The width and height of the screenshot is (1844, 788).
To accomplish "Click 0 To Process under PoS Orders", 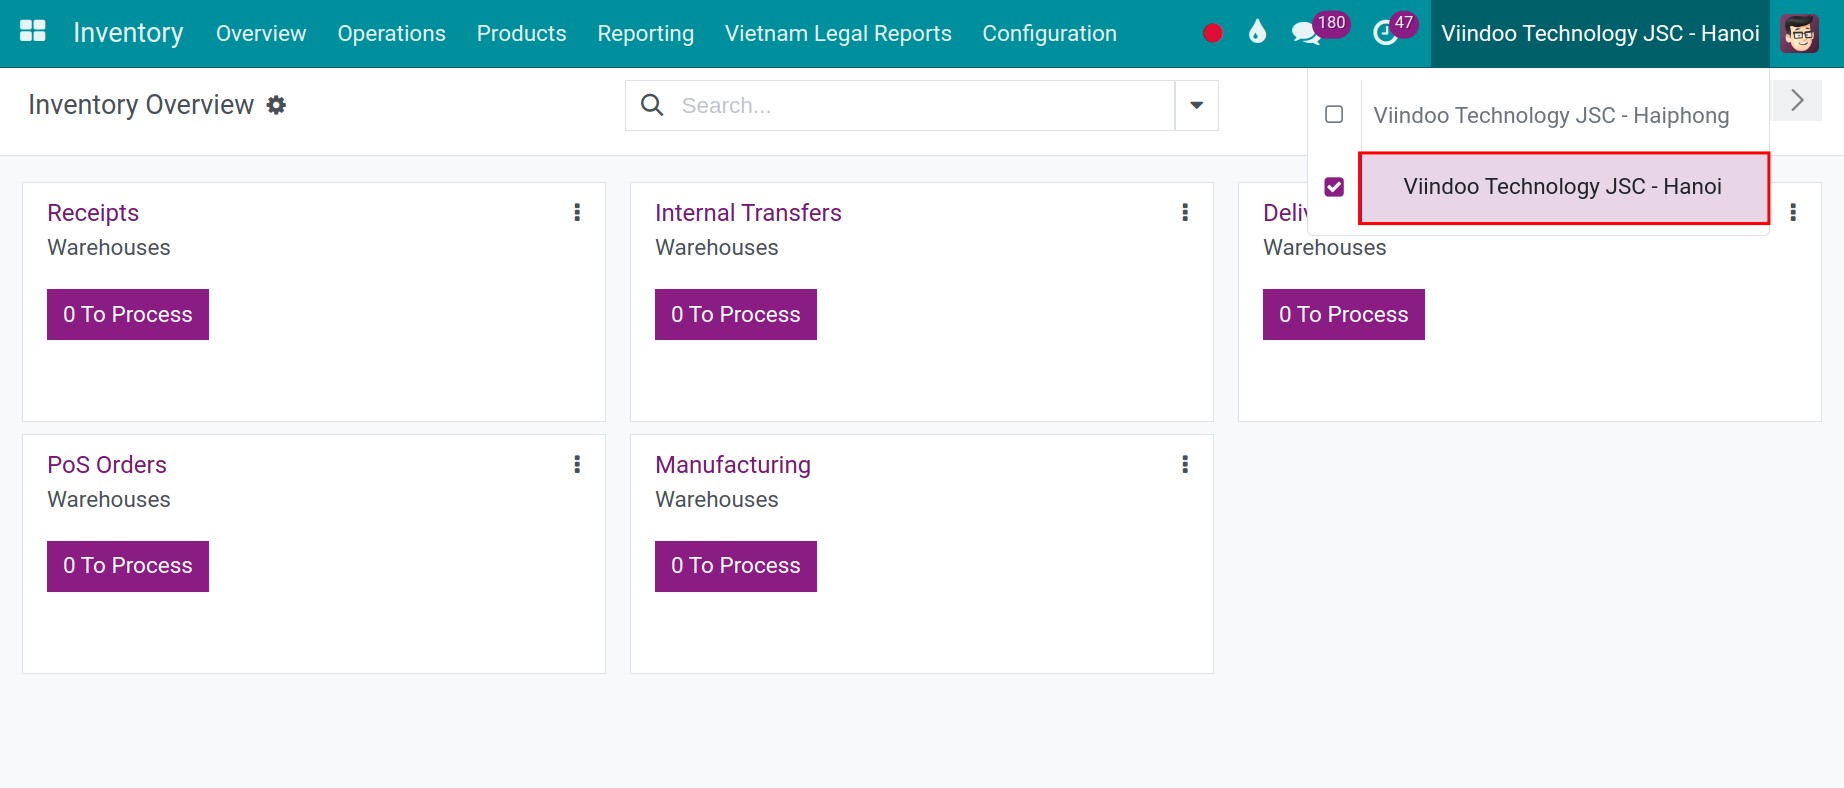I will coord(128,566).
